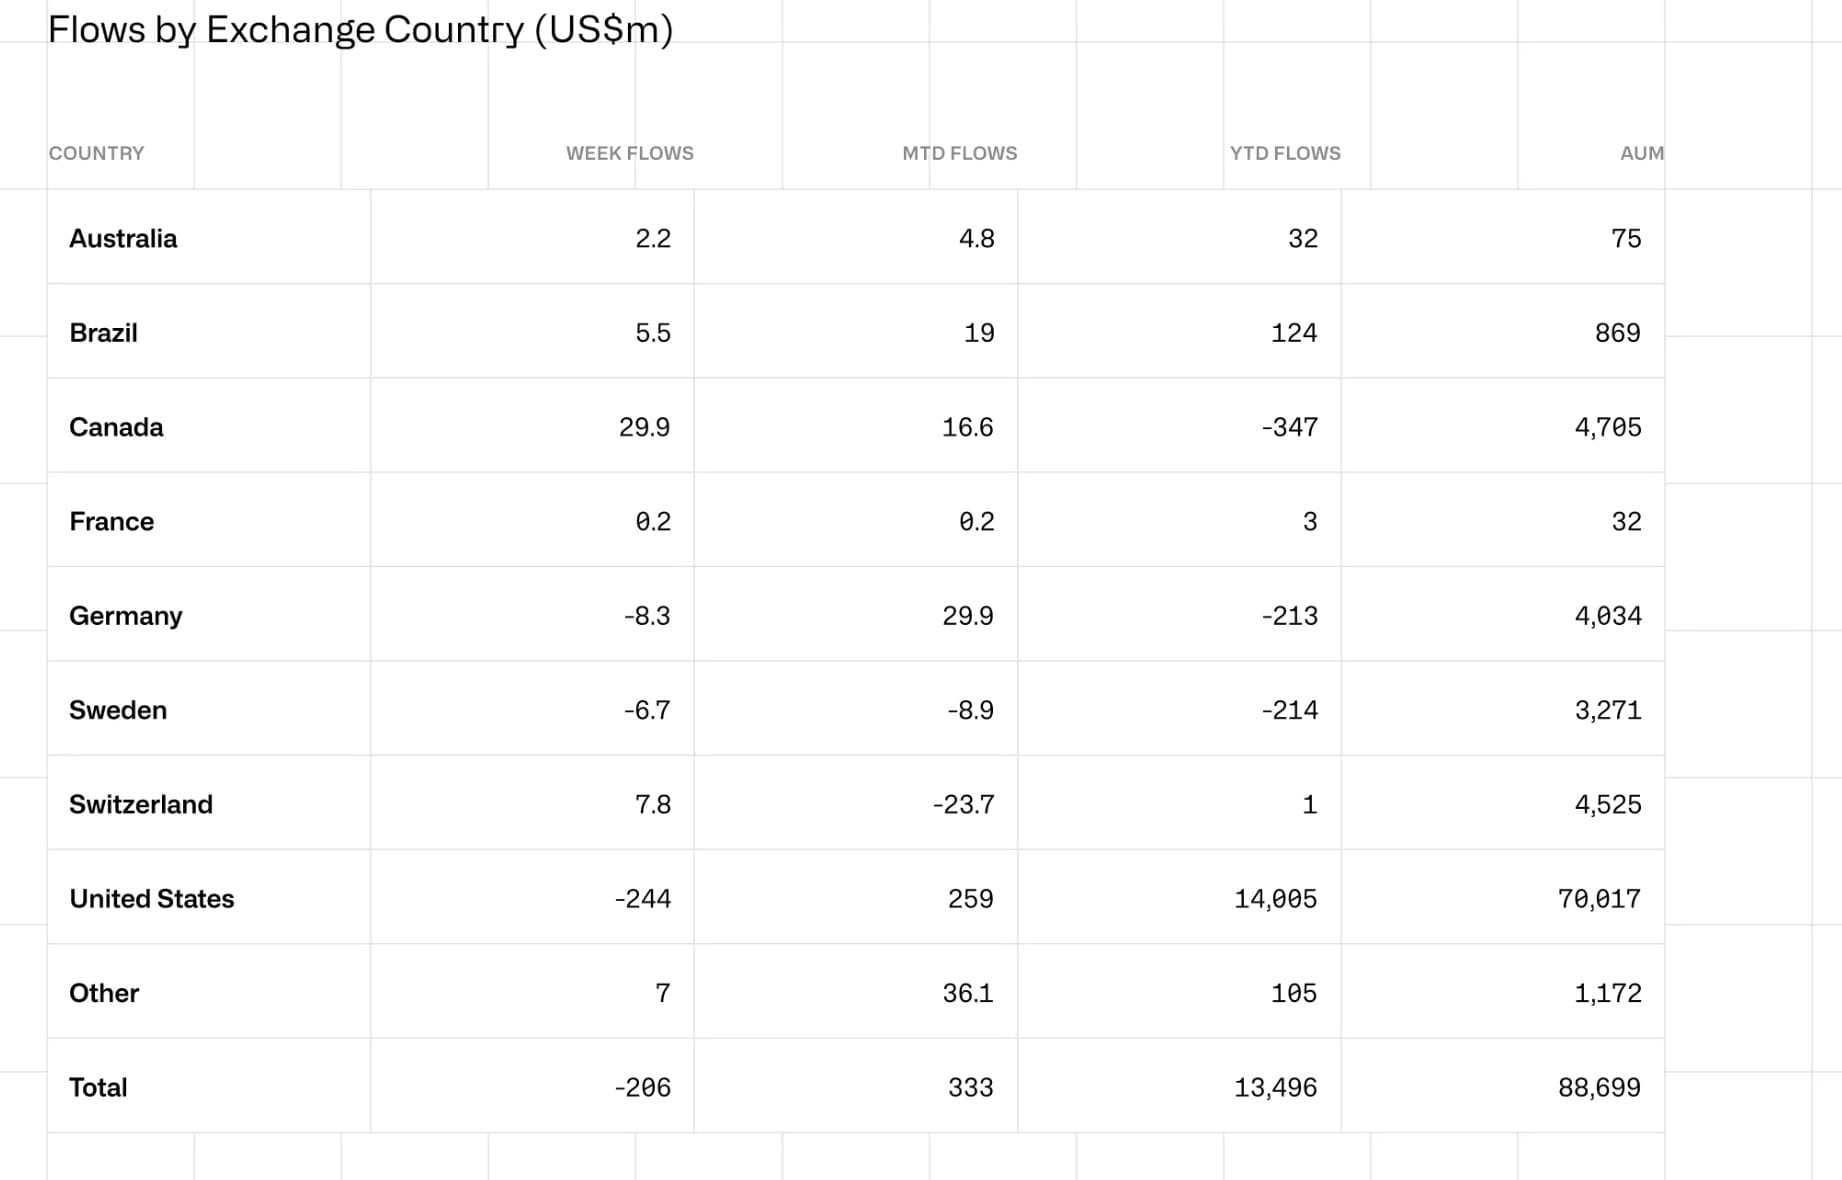Click Switzerland's MTD flows value -23.7
This screenshot has height=1180, width=1842.
[x=963, y=804]
